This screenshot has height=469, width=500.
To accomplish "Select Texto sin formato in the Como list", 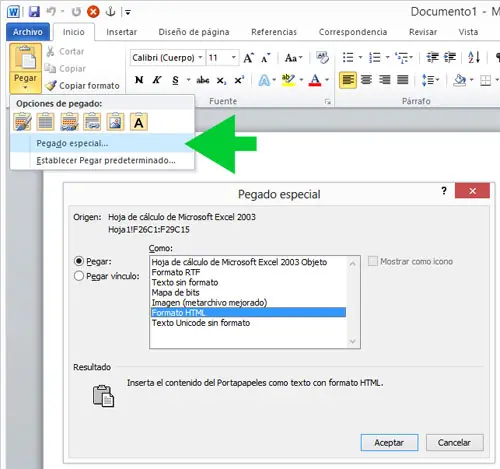I will pos(185,282).
